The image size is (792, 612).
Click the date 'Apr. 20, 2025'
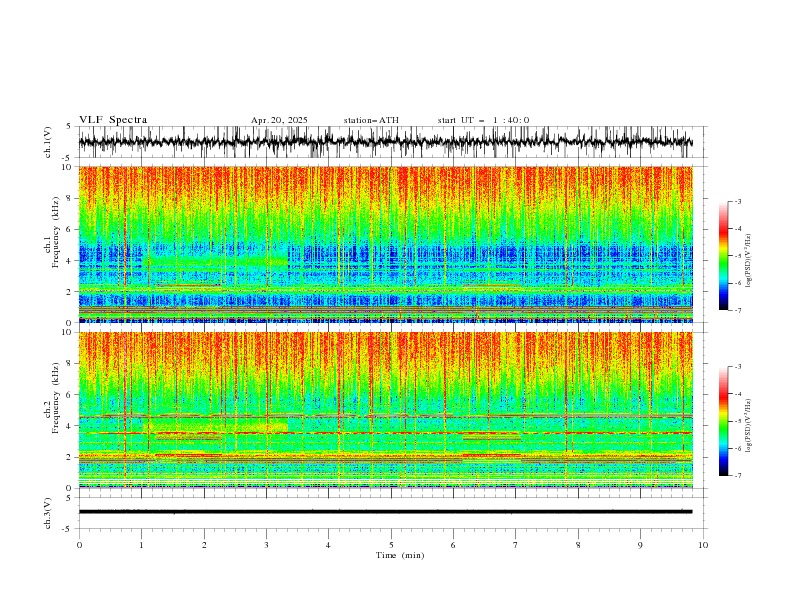tap(279, 120)
